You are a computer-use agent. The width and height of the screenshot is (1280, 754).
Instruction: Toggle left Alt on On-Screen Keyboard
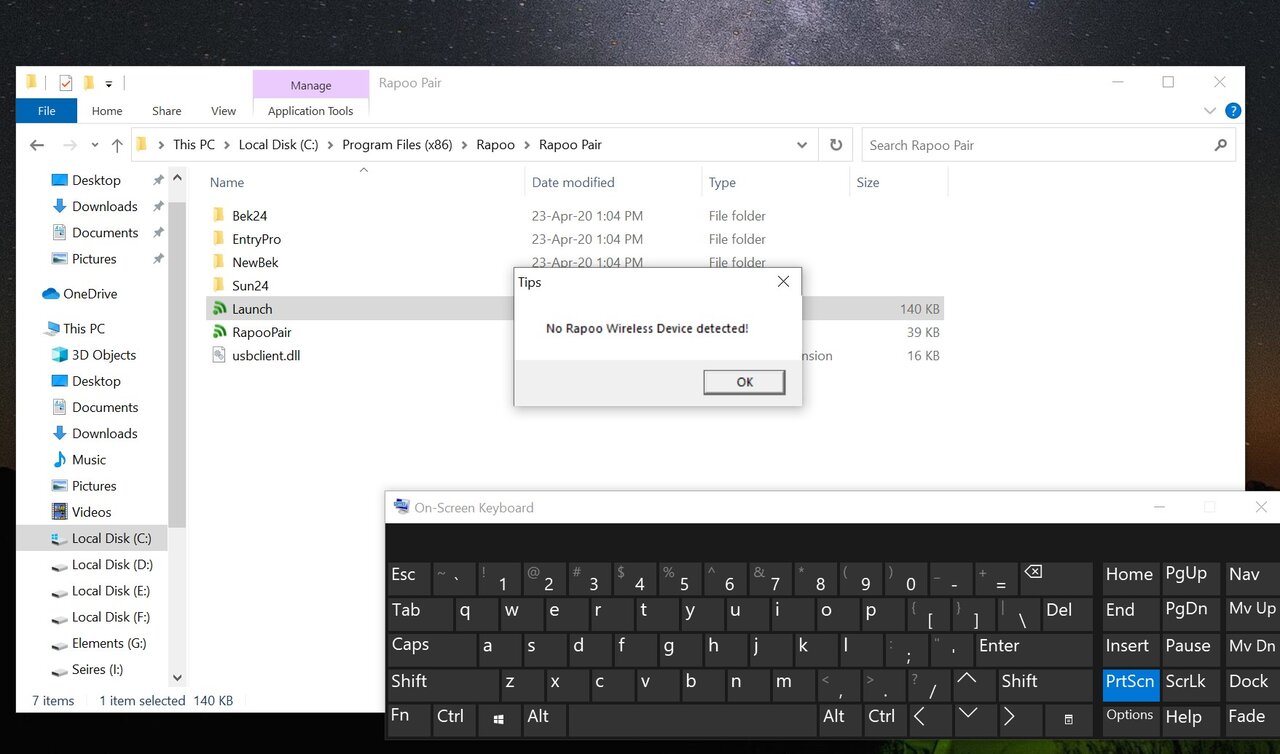click(543, 720)
